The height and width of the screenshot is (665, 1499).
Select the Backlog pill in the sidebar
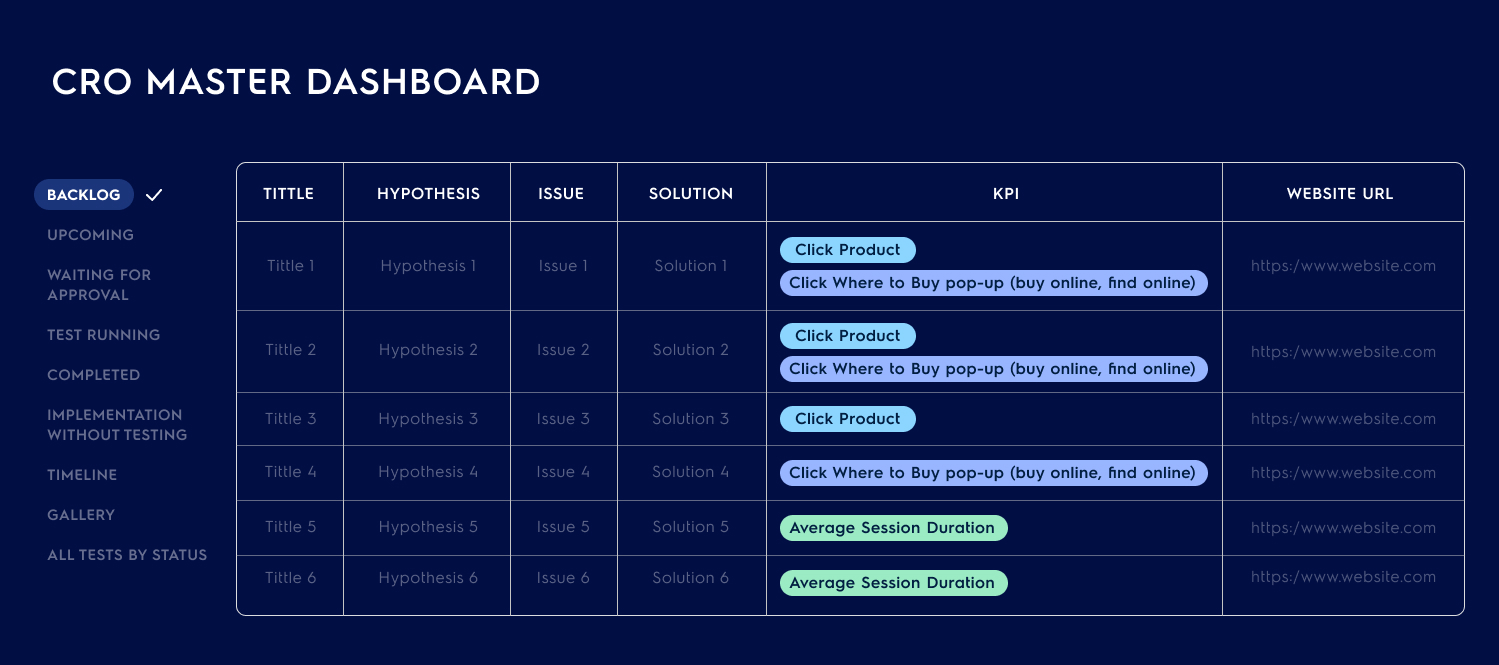tap(83, 194)
